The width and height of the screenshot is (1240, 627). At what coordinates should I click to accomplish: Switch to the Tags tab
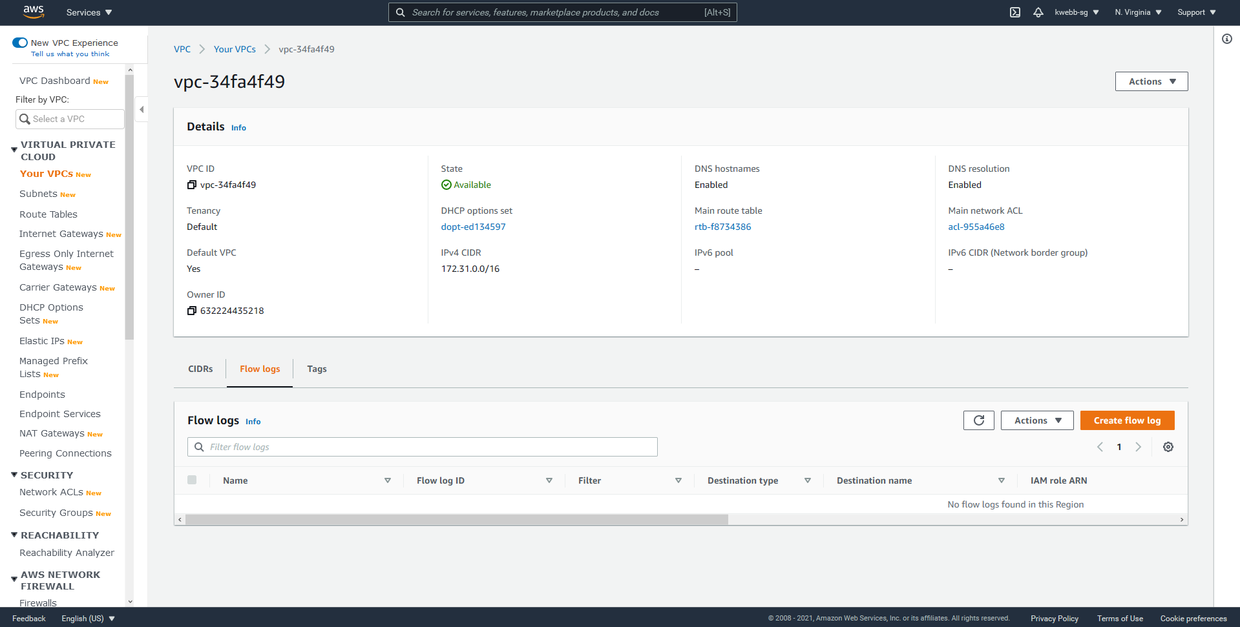pos(317,369)
